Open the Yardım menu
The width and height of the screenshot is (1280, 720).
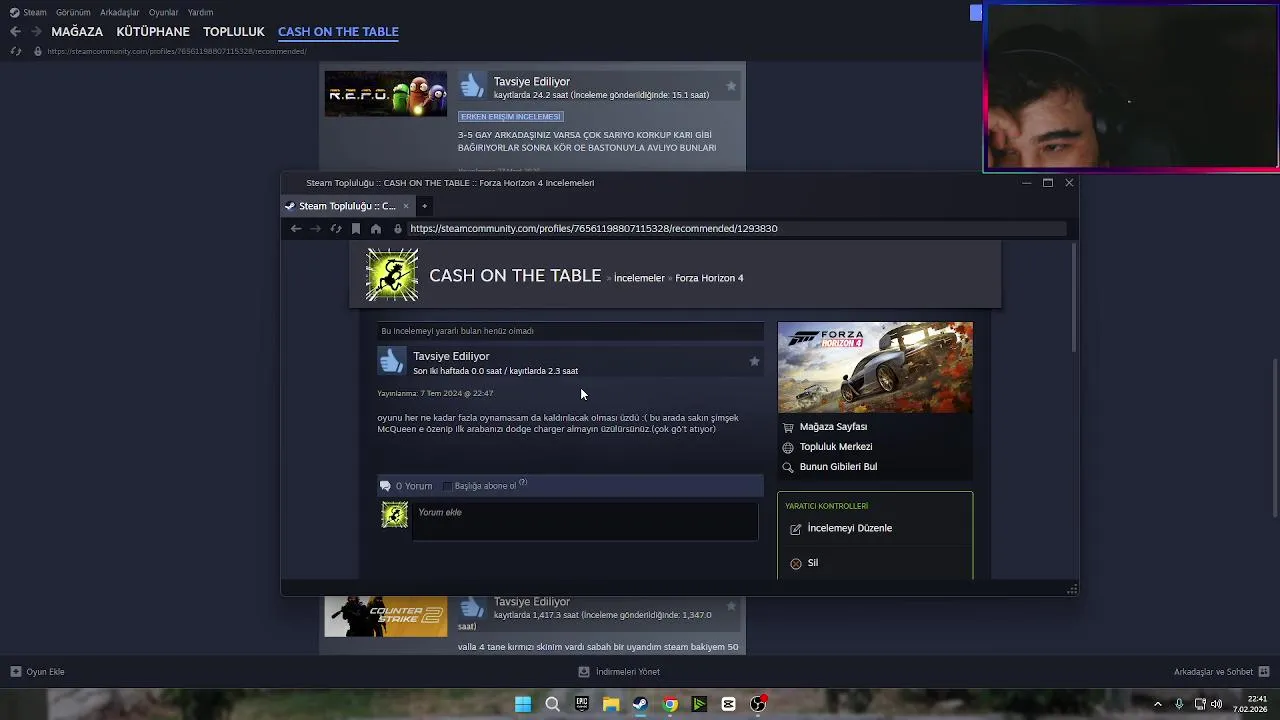[201, 12]
